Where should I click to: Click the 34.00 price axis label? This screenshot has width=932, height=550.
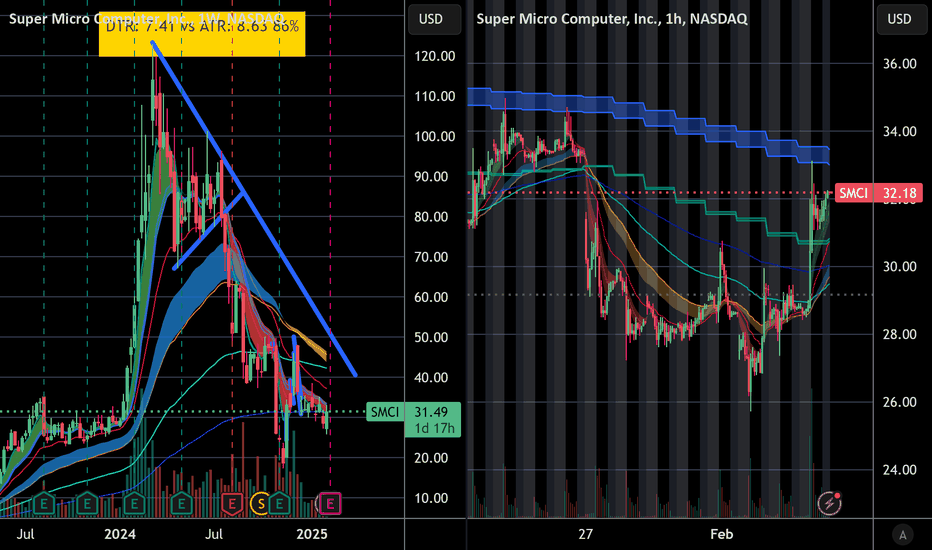pos(899,131)
